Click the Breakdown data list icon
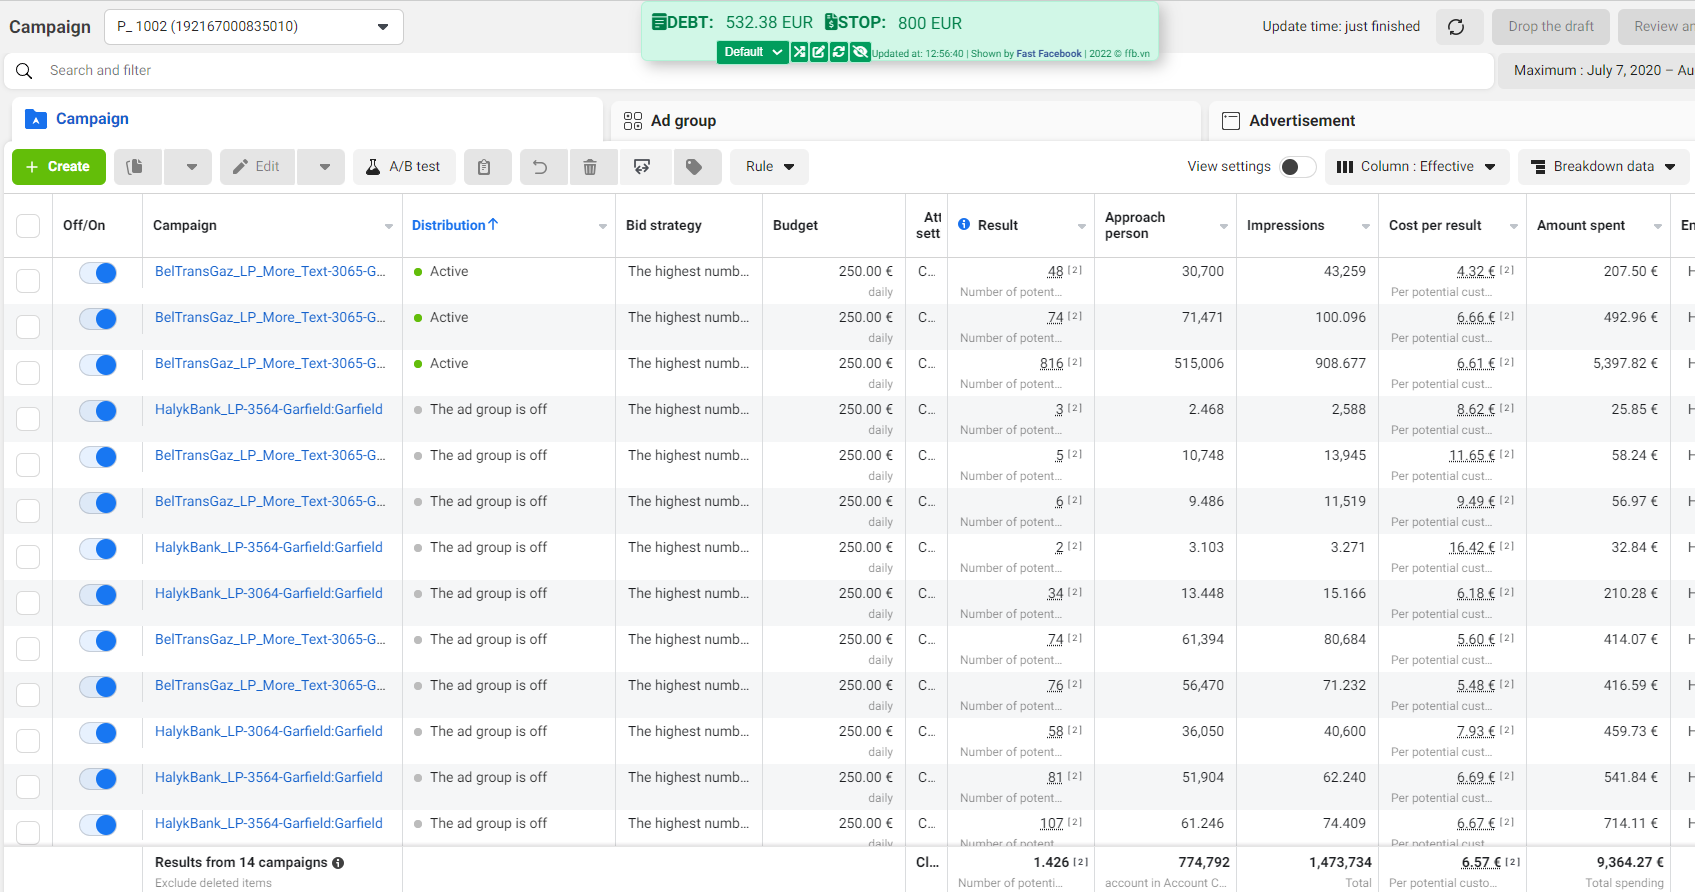1695x892 pixels. pos(1538,167)
